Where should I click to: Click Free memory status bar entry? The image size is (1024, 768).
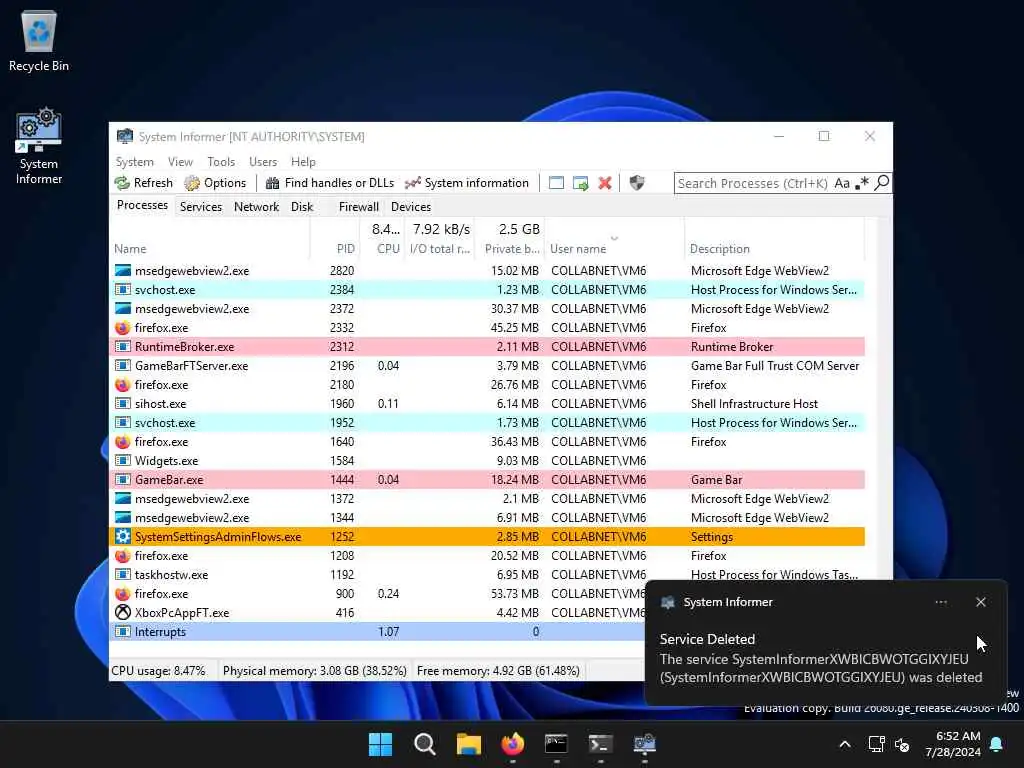pyautogui.click(x=498, y=671)
